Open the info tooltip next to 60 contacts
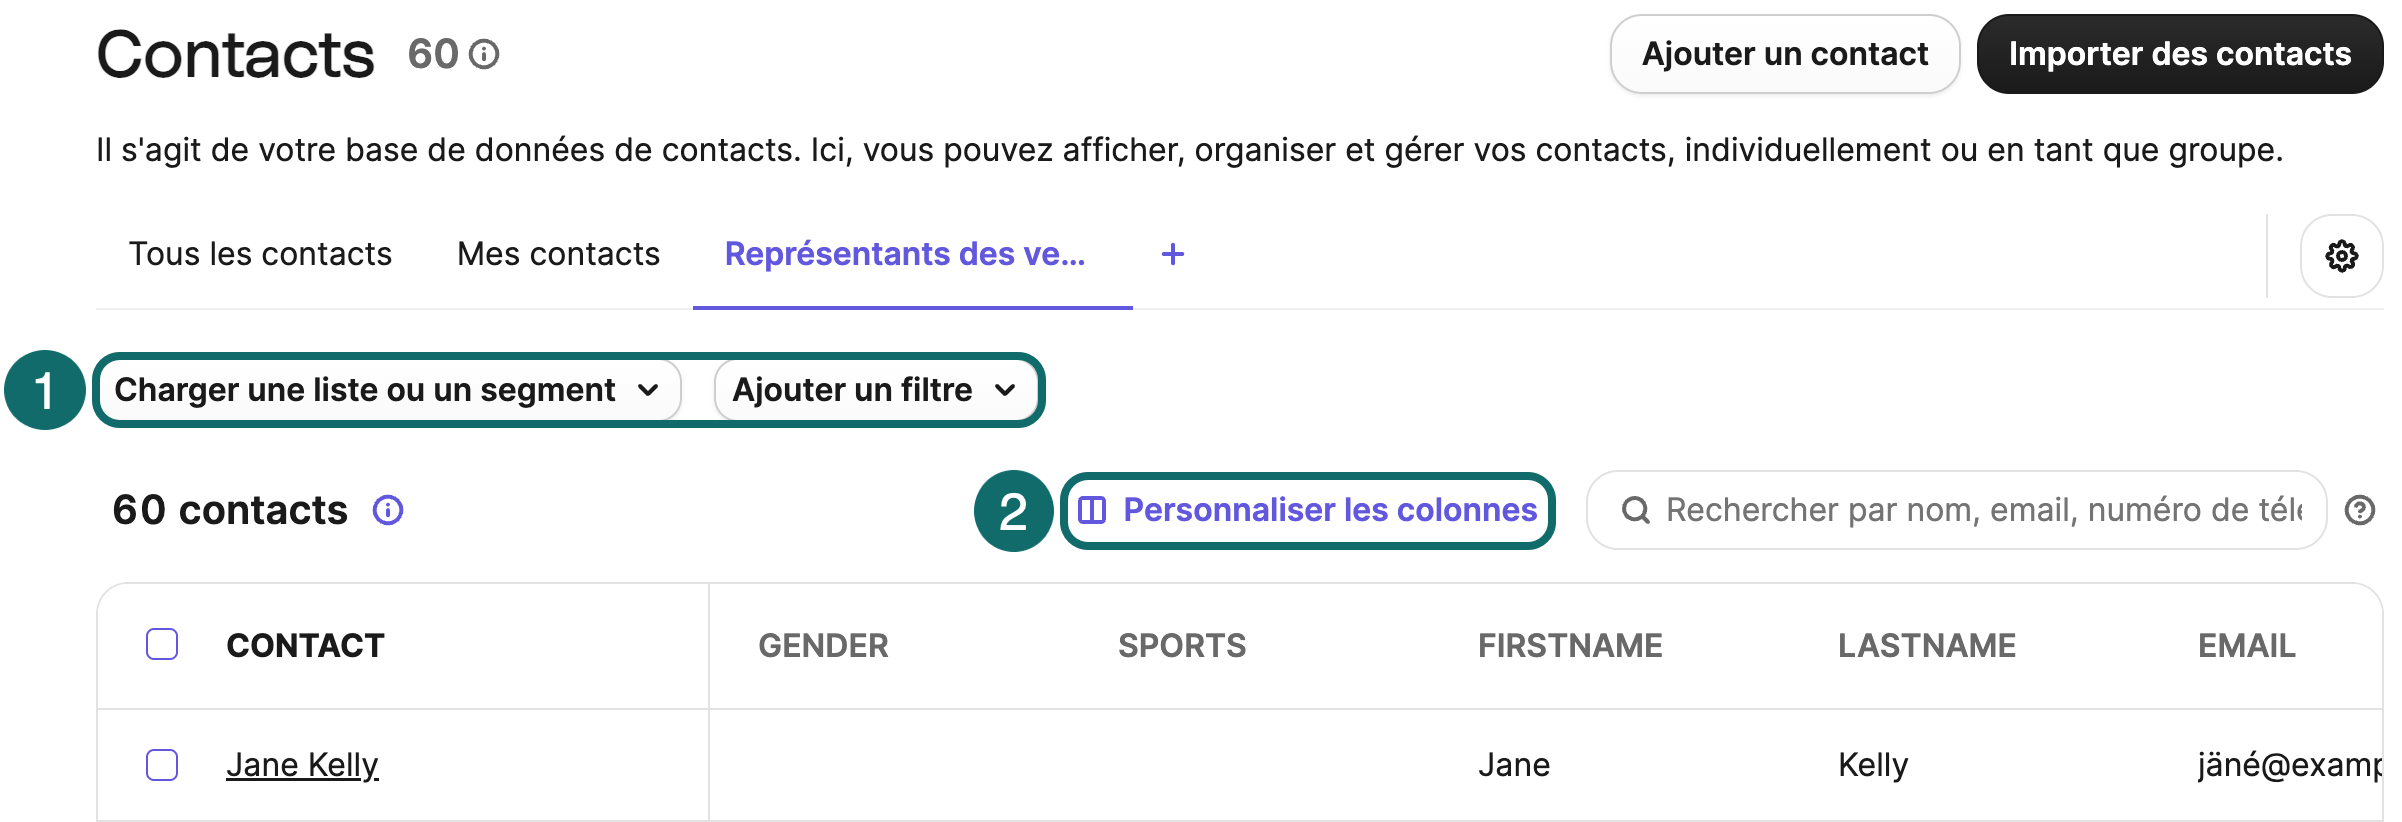2402x822 pixels. 388,510
